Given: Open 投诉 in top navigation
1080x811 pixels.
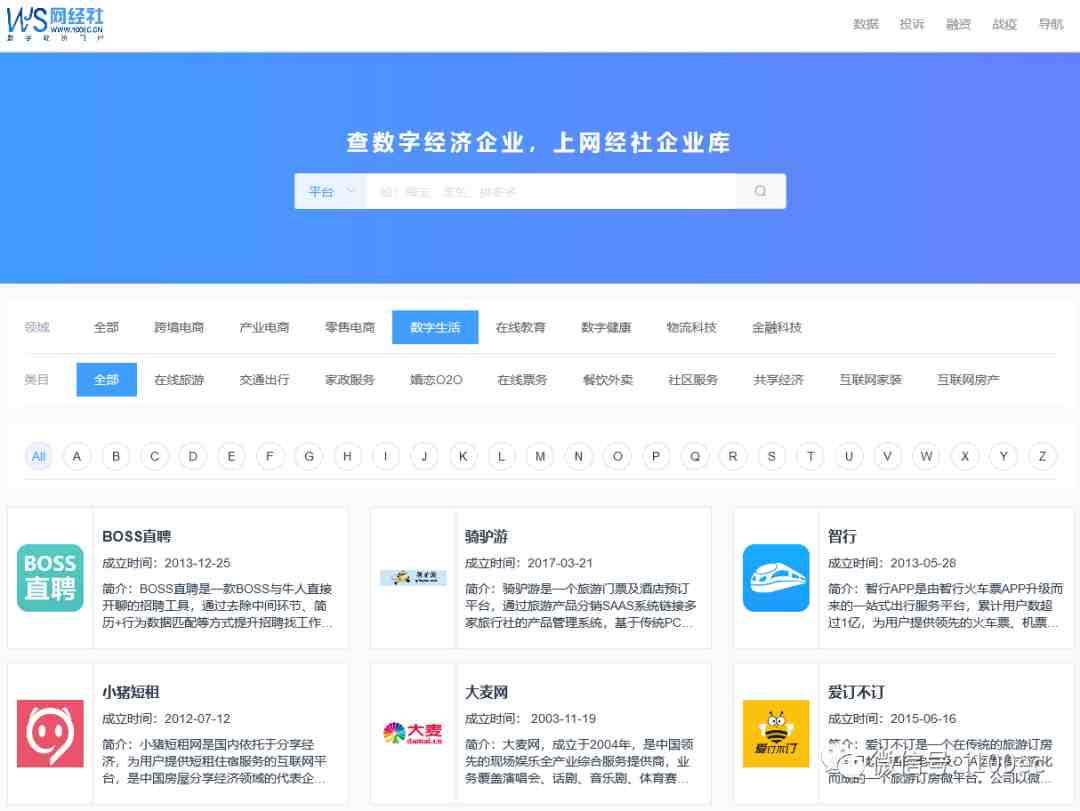Looking at the screenshot, I should click(912, 24).
